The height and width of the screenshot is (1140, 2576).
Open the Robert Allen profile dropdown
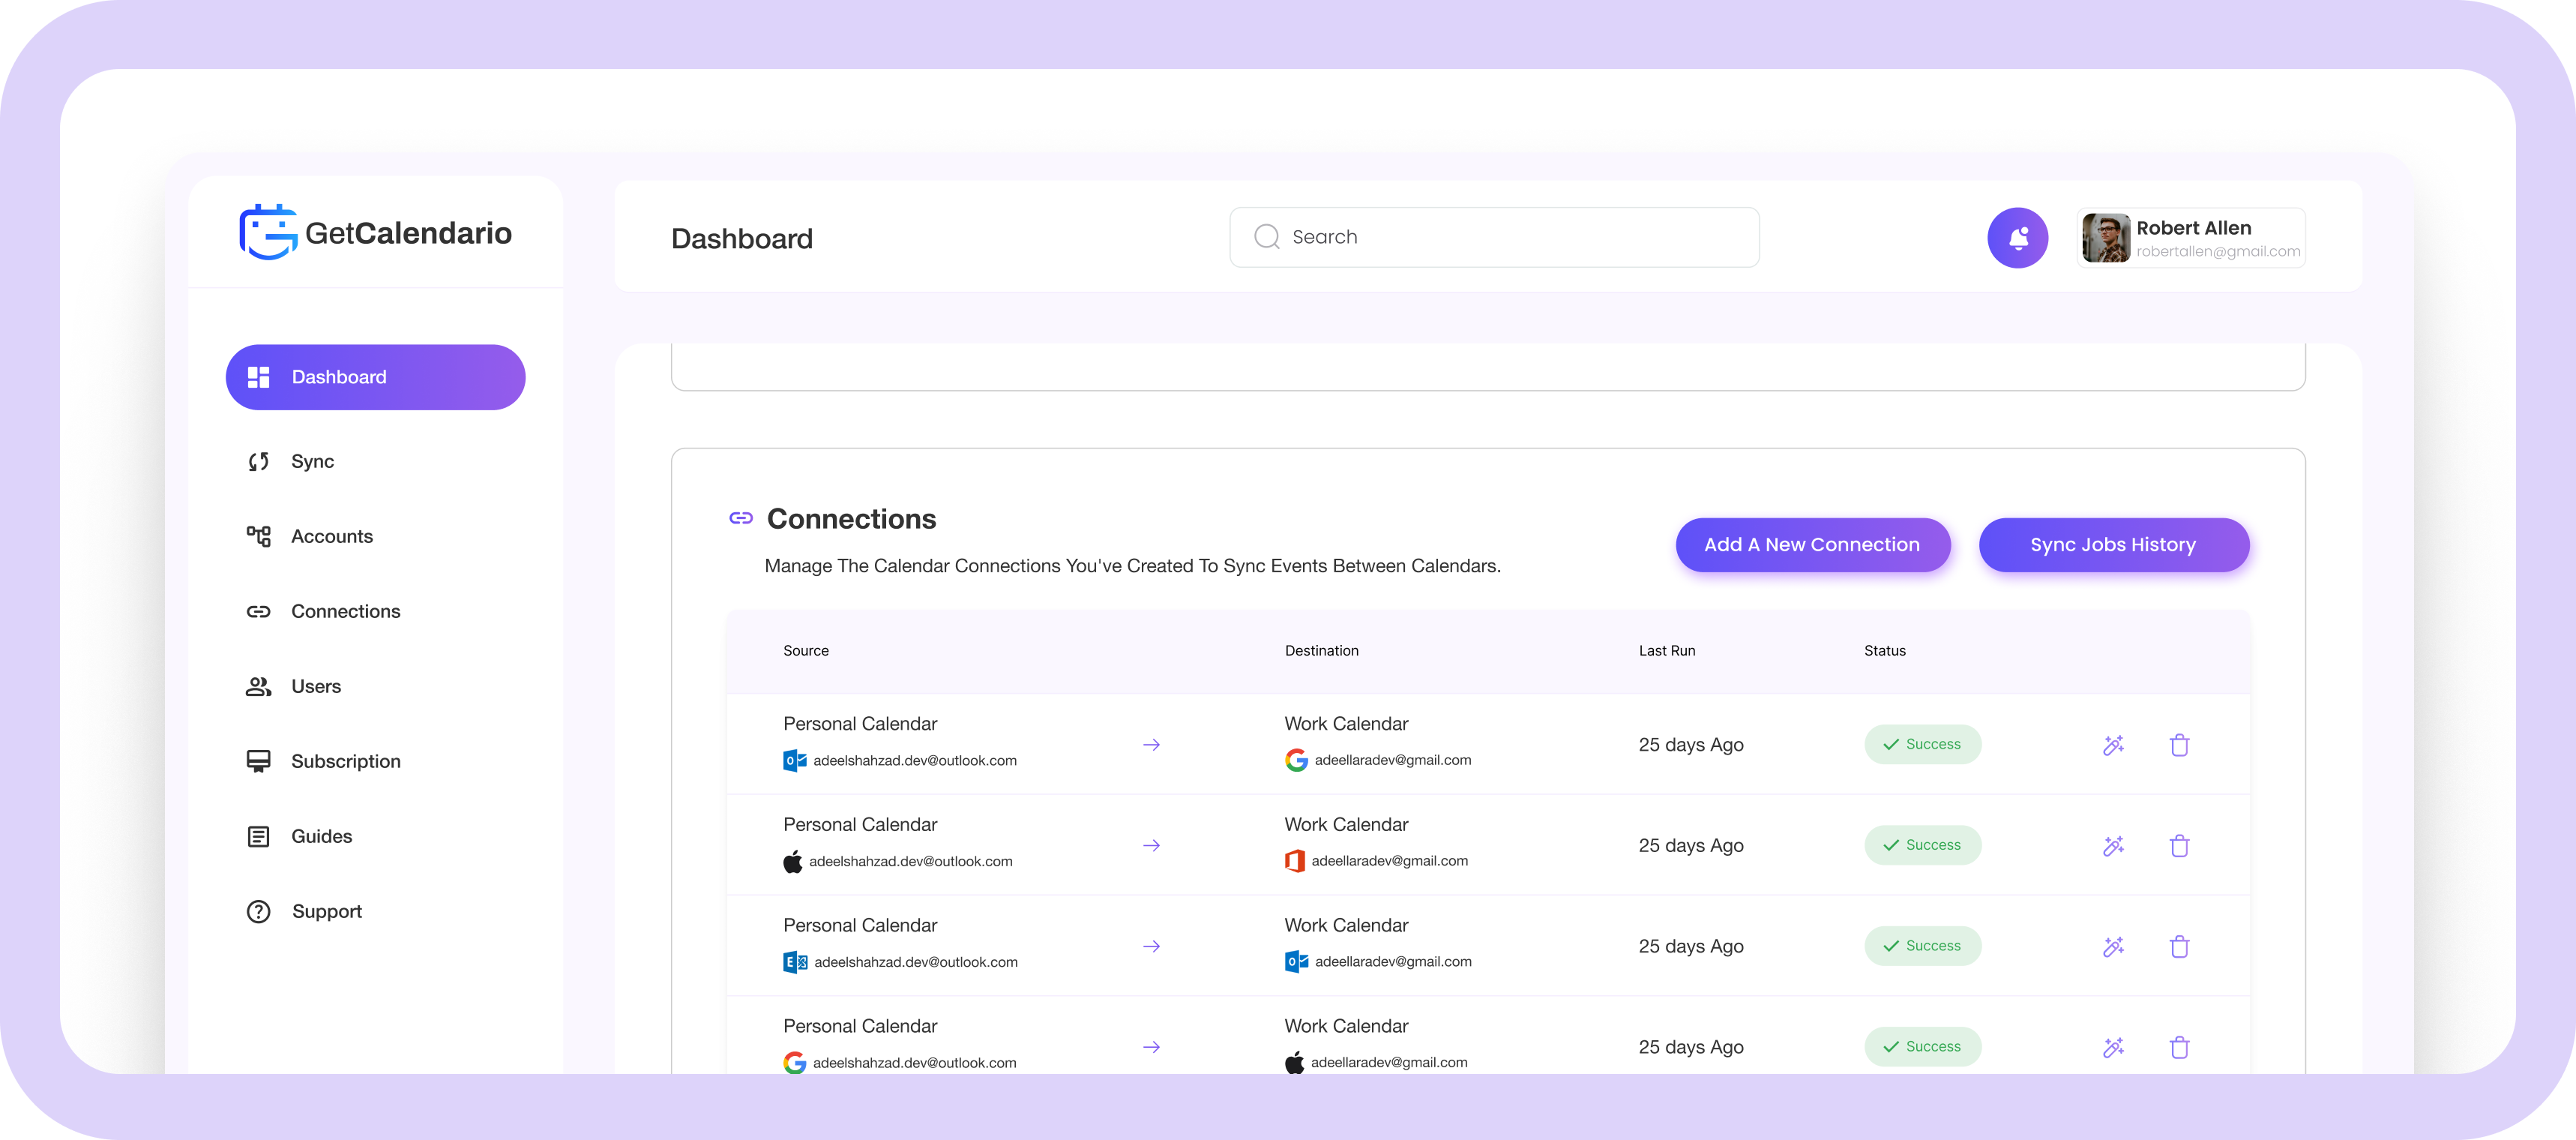tap(2192, 237)
